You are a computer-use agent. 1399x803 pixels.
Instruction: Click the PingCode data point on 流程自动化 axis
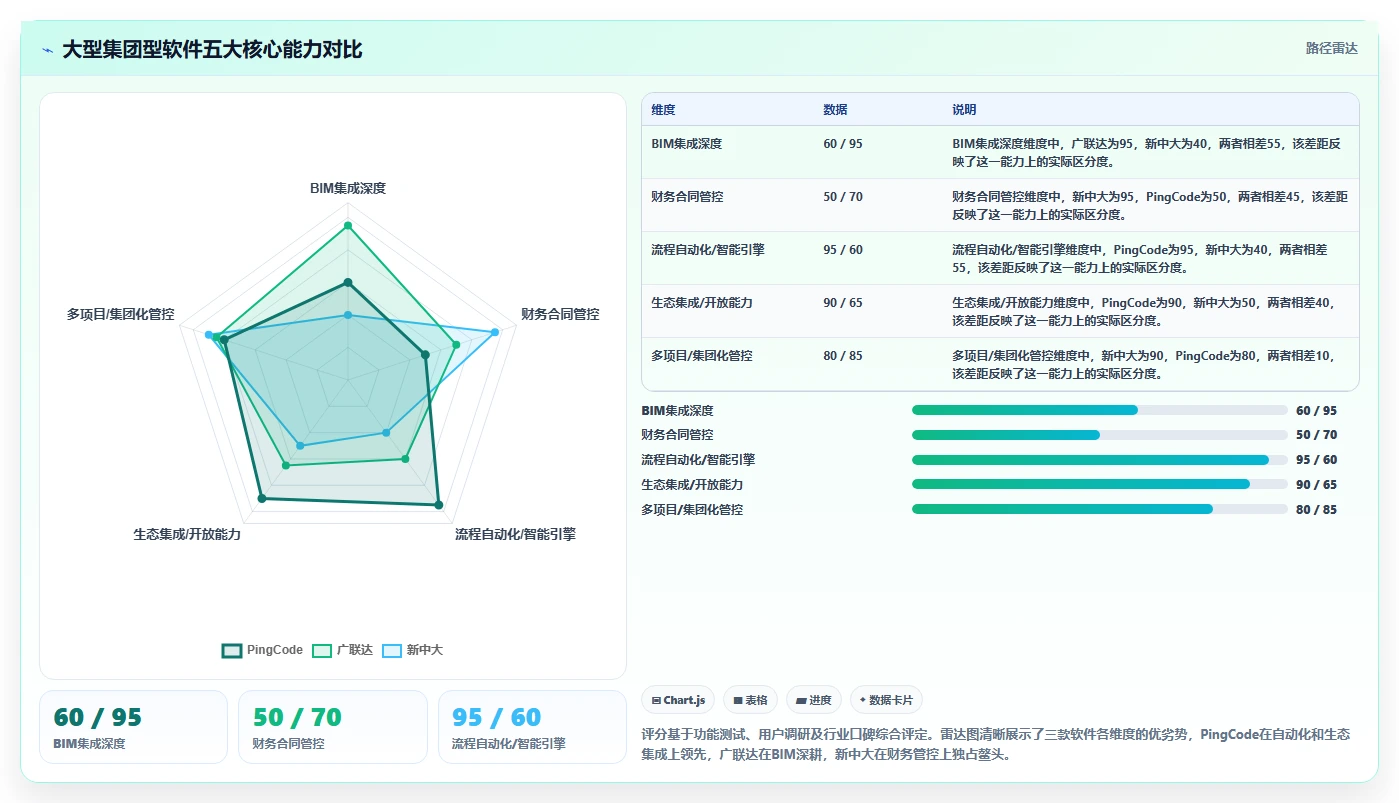click(x=438, y=505)
